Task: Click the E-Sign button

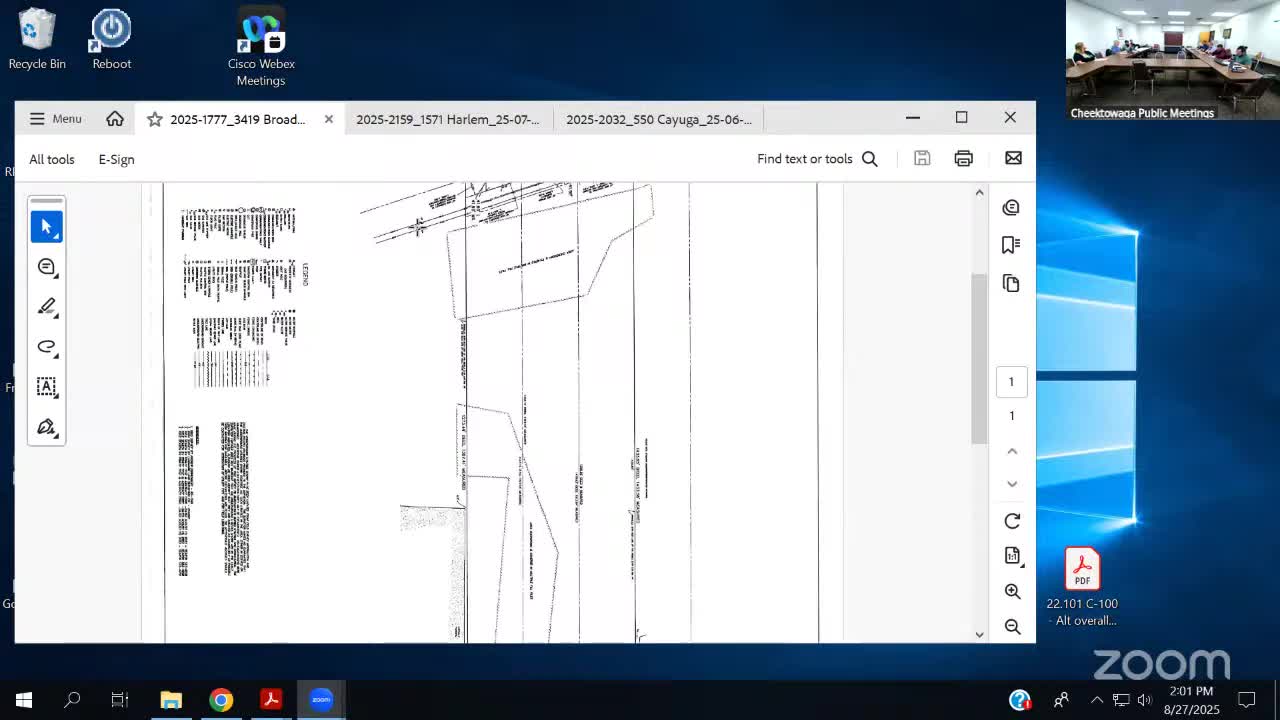Action: click(x=116, y=159)
